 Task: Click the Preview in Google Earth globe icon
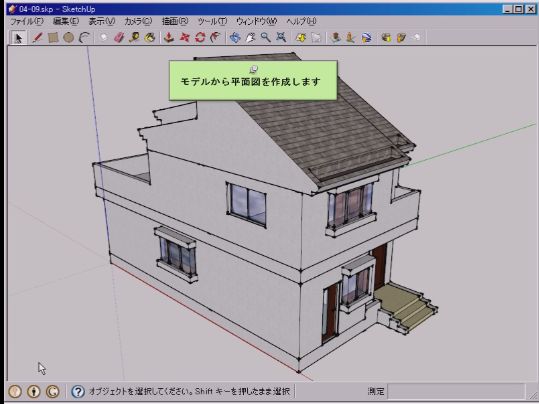[x=366, y=37]
